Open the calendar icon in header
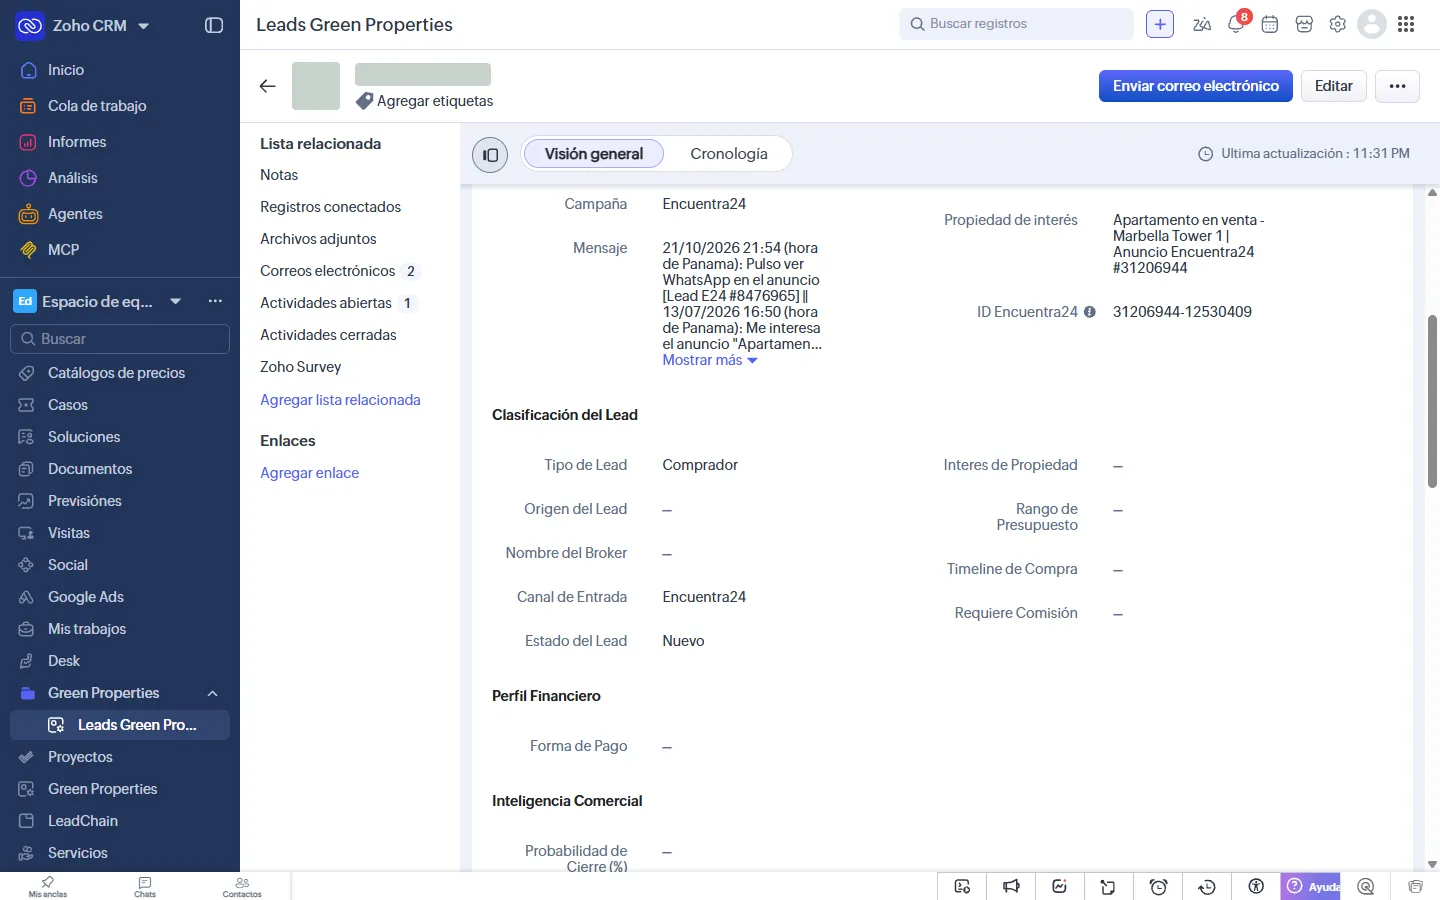 tap(1270, 25)
